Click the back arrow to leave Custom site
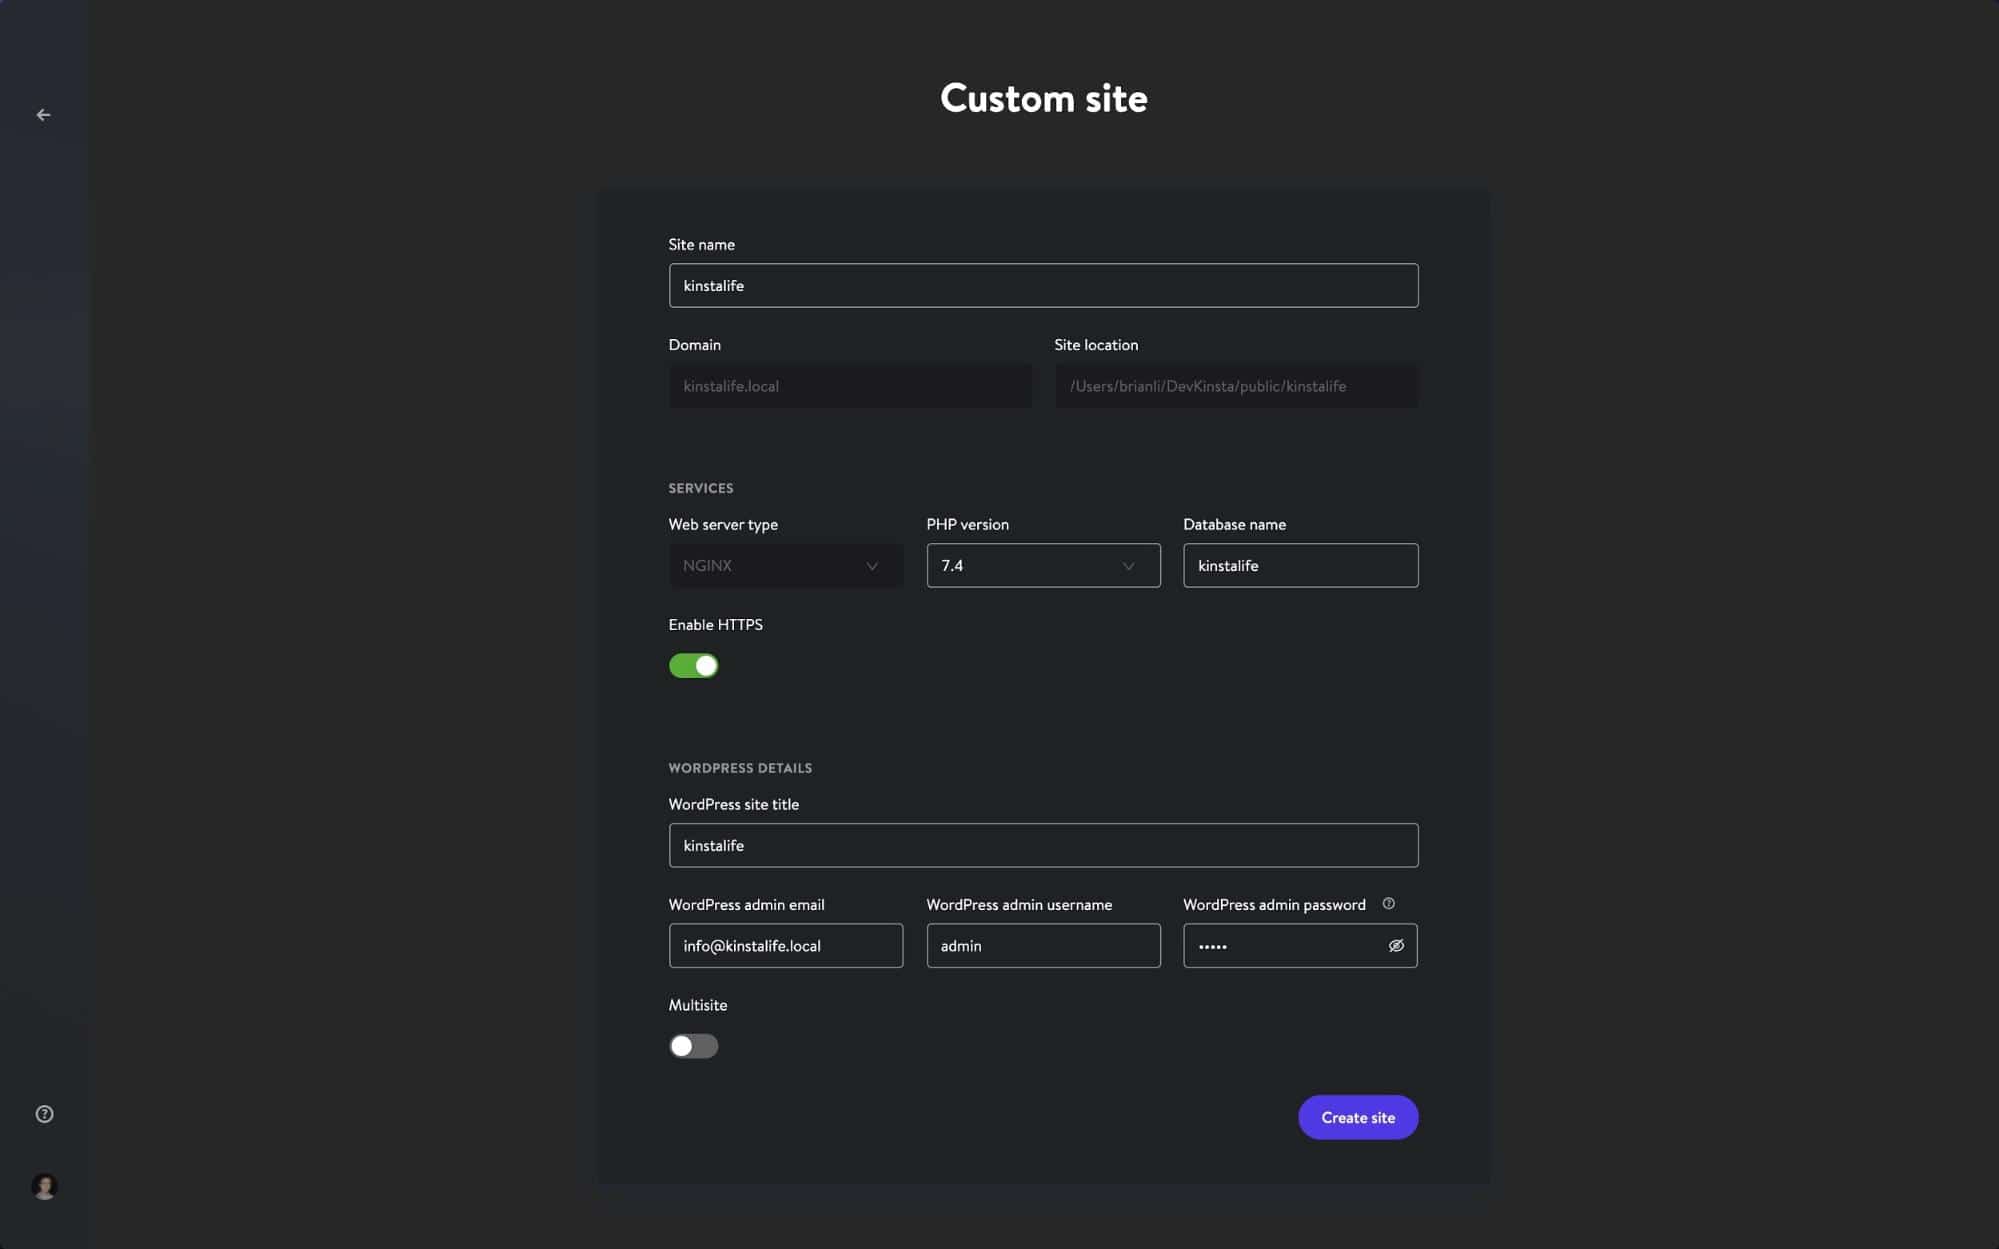The height and width of the screenshot is (1249, 1999). tap(43, 114)
